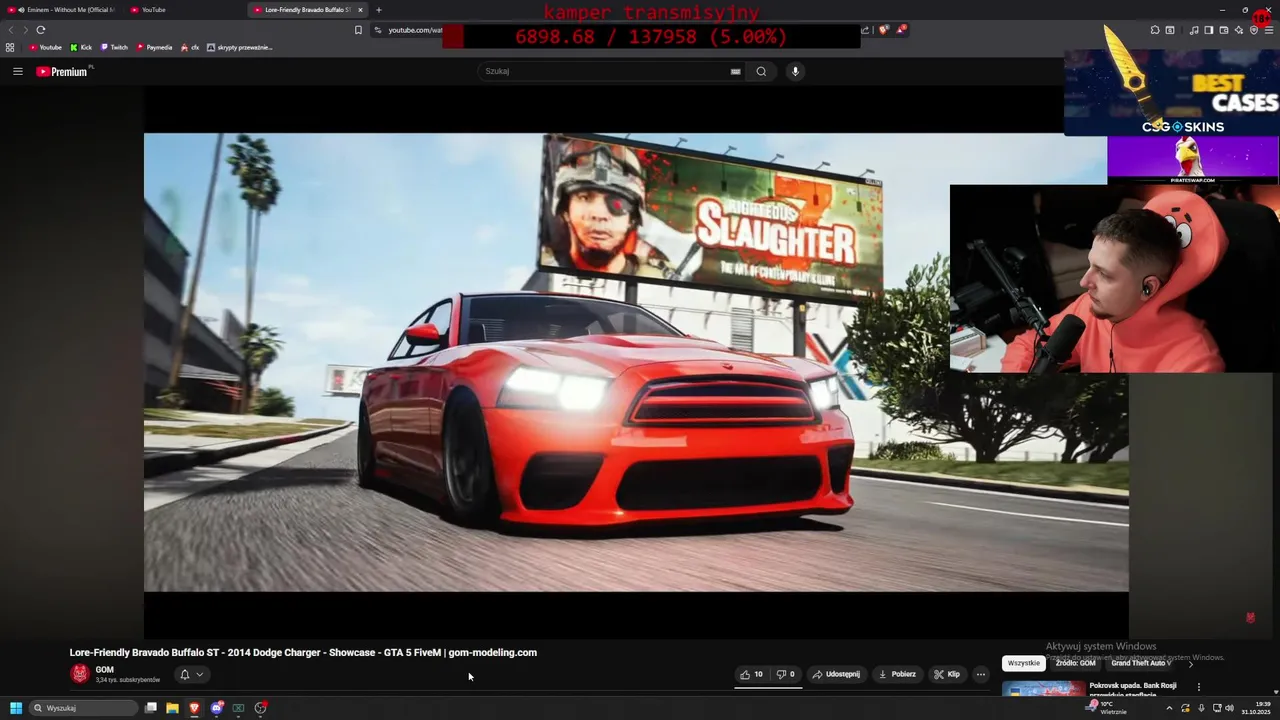The image size is (1280, 720).
Task: Select the Wszystkie filter chip
Action: [1024, 663]
